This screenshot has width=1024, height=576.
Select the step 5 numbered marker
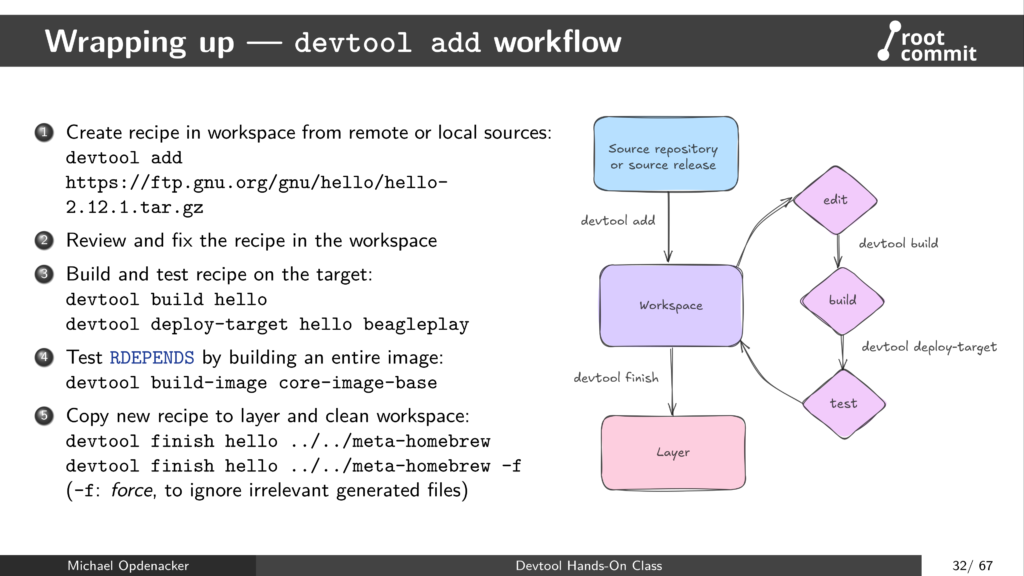[x=42, y=415]
